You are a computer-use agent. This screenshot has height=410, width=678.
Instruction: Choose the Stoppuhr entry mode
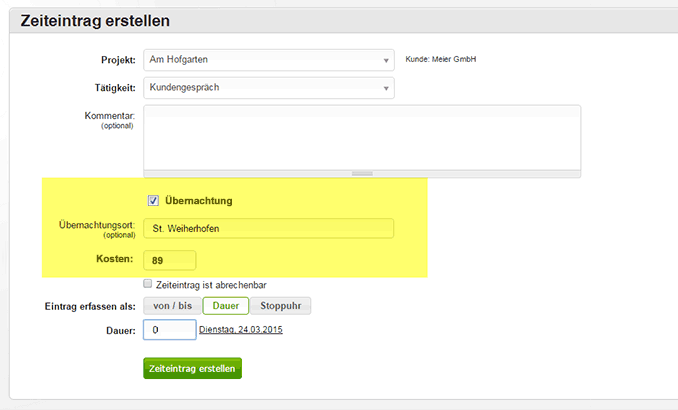pyautogui.click(x=281, y=306)
